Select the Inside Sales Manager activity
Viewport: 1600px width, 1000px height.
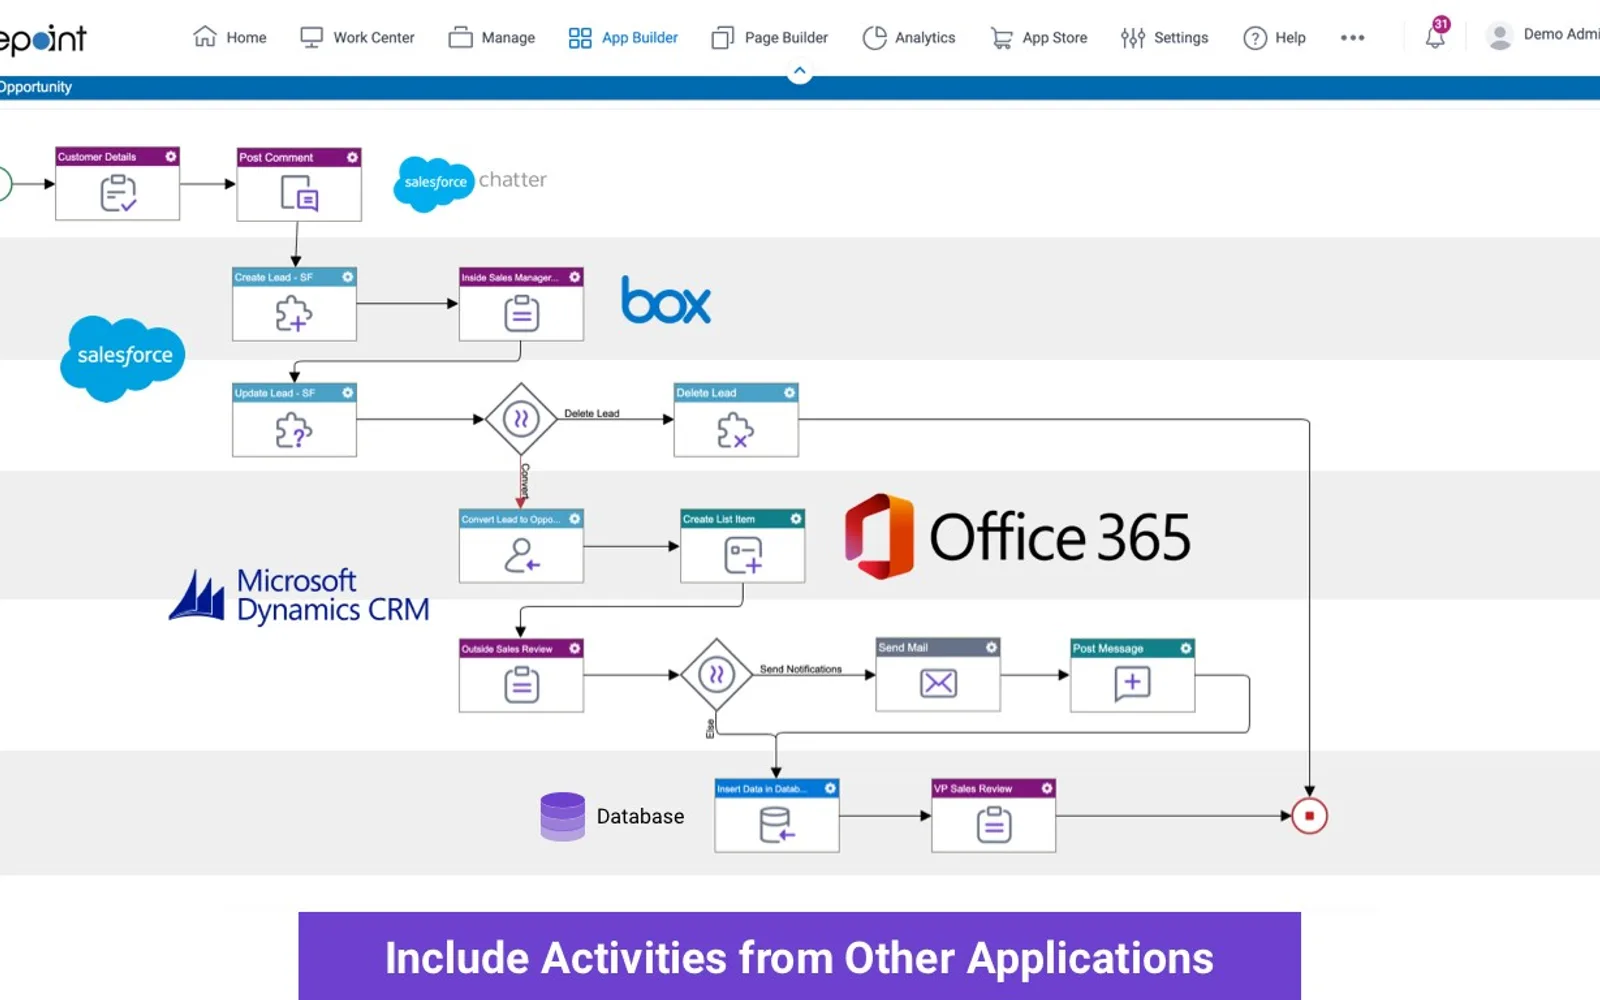click(521, 305)
